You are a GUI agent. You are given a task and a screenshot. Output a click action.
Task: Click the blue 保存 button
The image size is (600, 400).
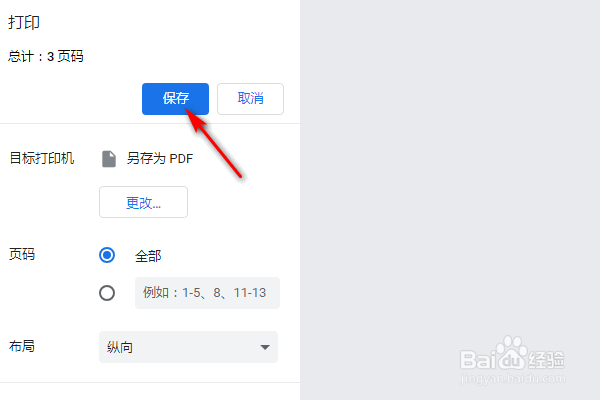175,99
